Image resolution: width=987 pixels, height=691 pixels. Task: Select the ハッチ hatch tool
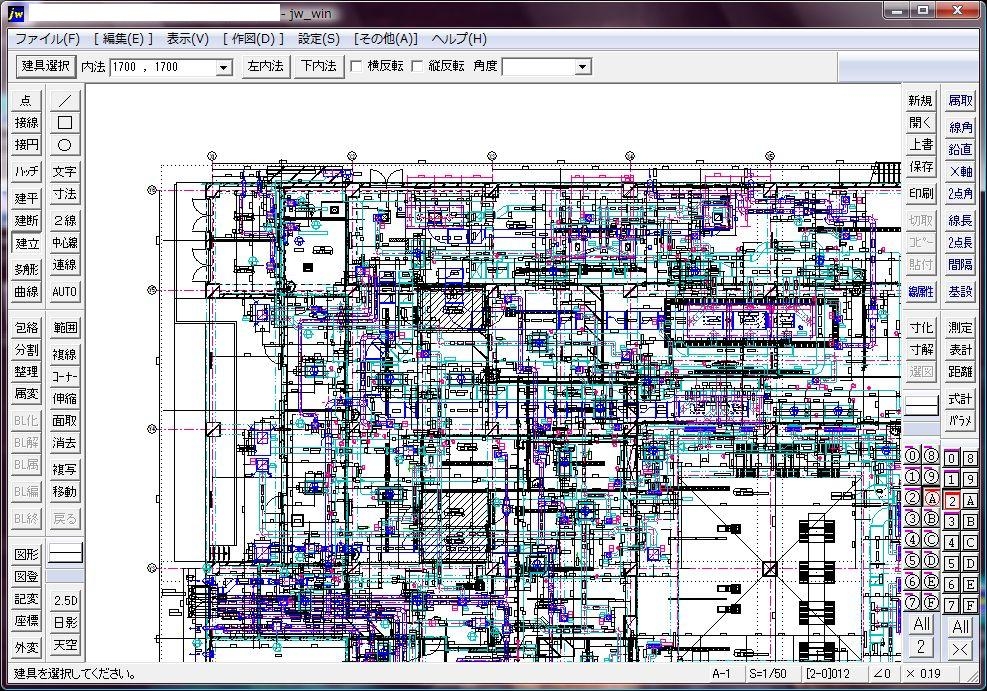(26, 172)
